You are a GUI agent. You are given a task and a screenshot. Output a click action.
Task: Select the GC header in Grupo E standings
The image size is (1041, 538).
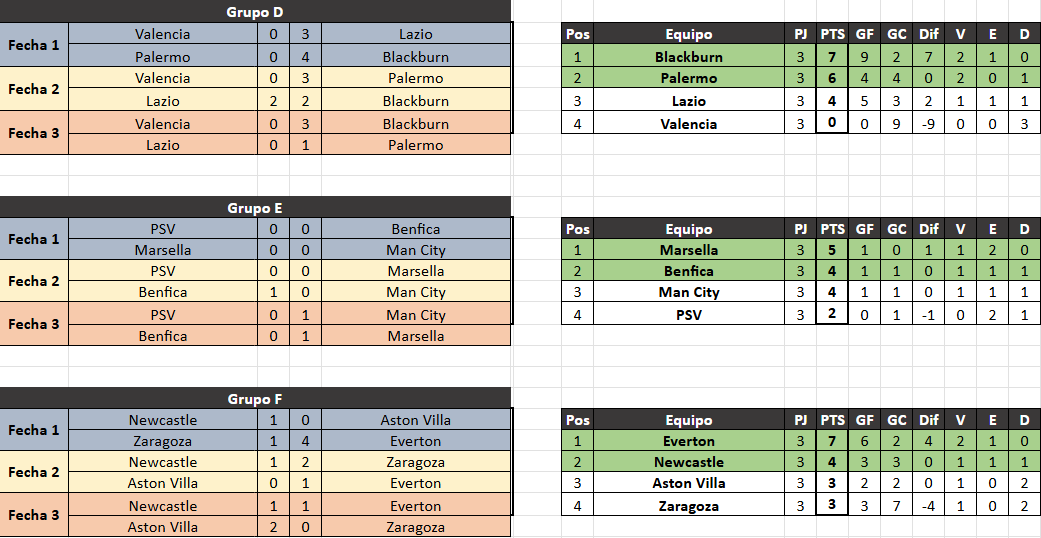(x=897, y=229)
